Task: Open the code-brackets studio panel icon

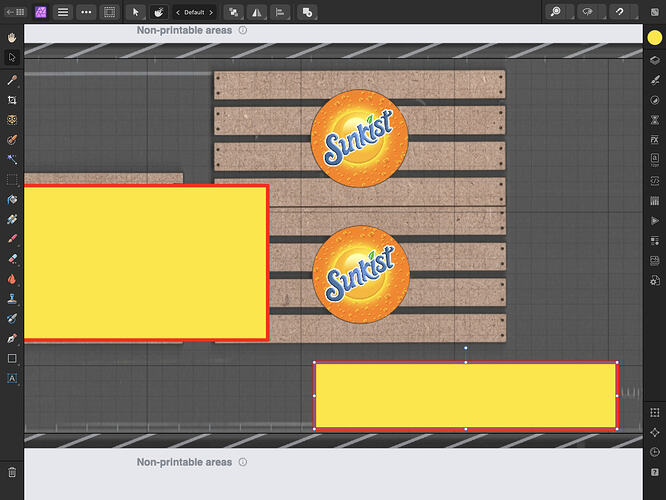Action: tap(655, 180)
